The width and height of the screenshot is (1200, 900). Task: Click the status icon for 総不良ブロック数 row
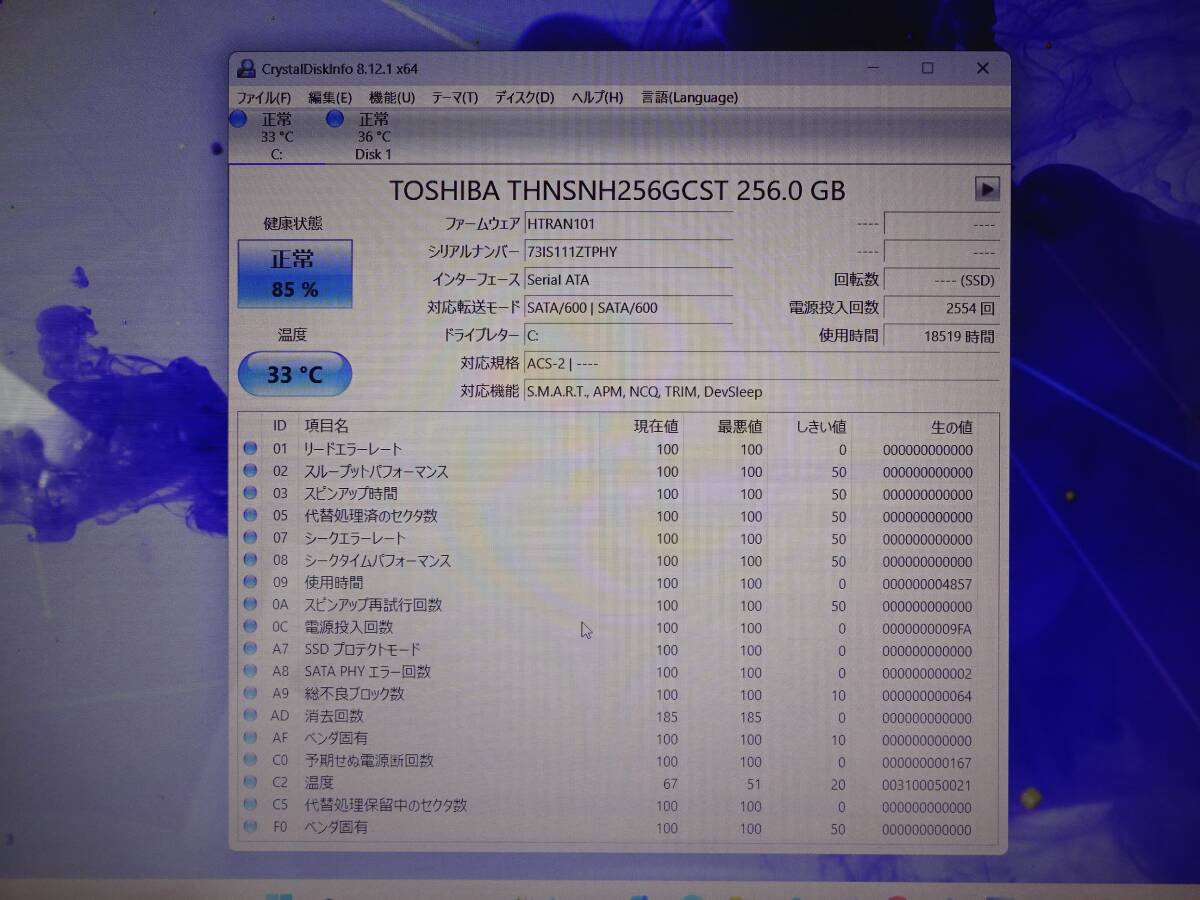(250, 694)
